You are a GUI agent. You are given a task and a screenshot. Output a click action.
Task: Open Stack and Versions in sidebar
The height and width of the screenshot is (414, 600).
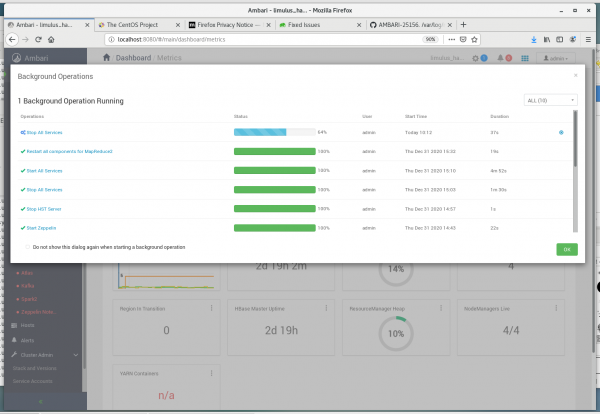coord(34,368)
